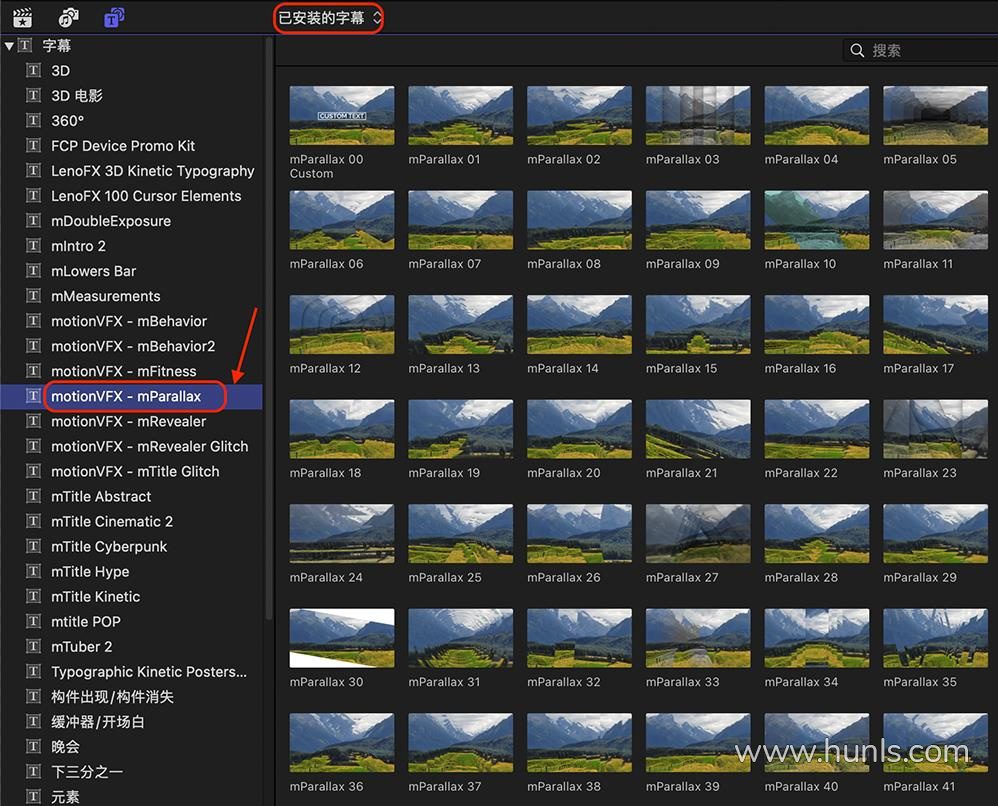Select the mParallax 13 title thumbnail
This screenshot has width=998, height=806.
coord(461,324)
